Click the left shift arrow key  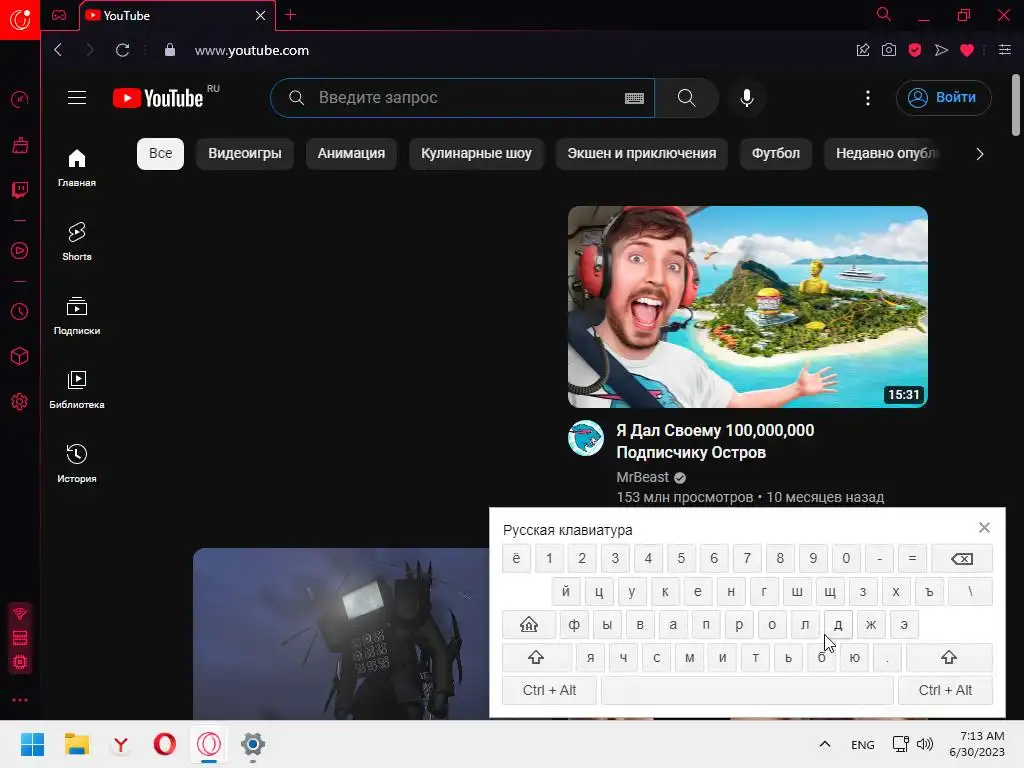536,658
